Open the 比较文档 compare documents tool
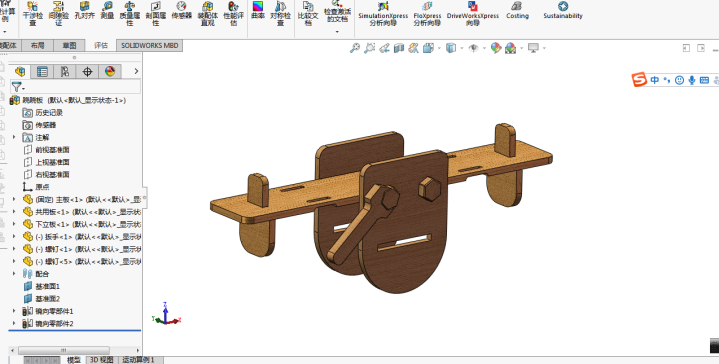This screenshot has height=364, width=719. pyautogui.click(x=308, y=13)
